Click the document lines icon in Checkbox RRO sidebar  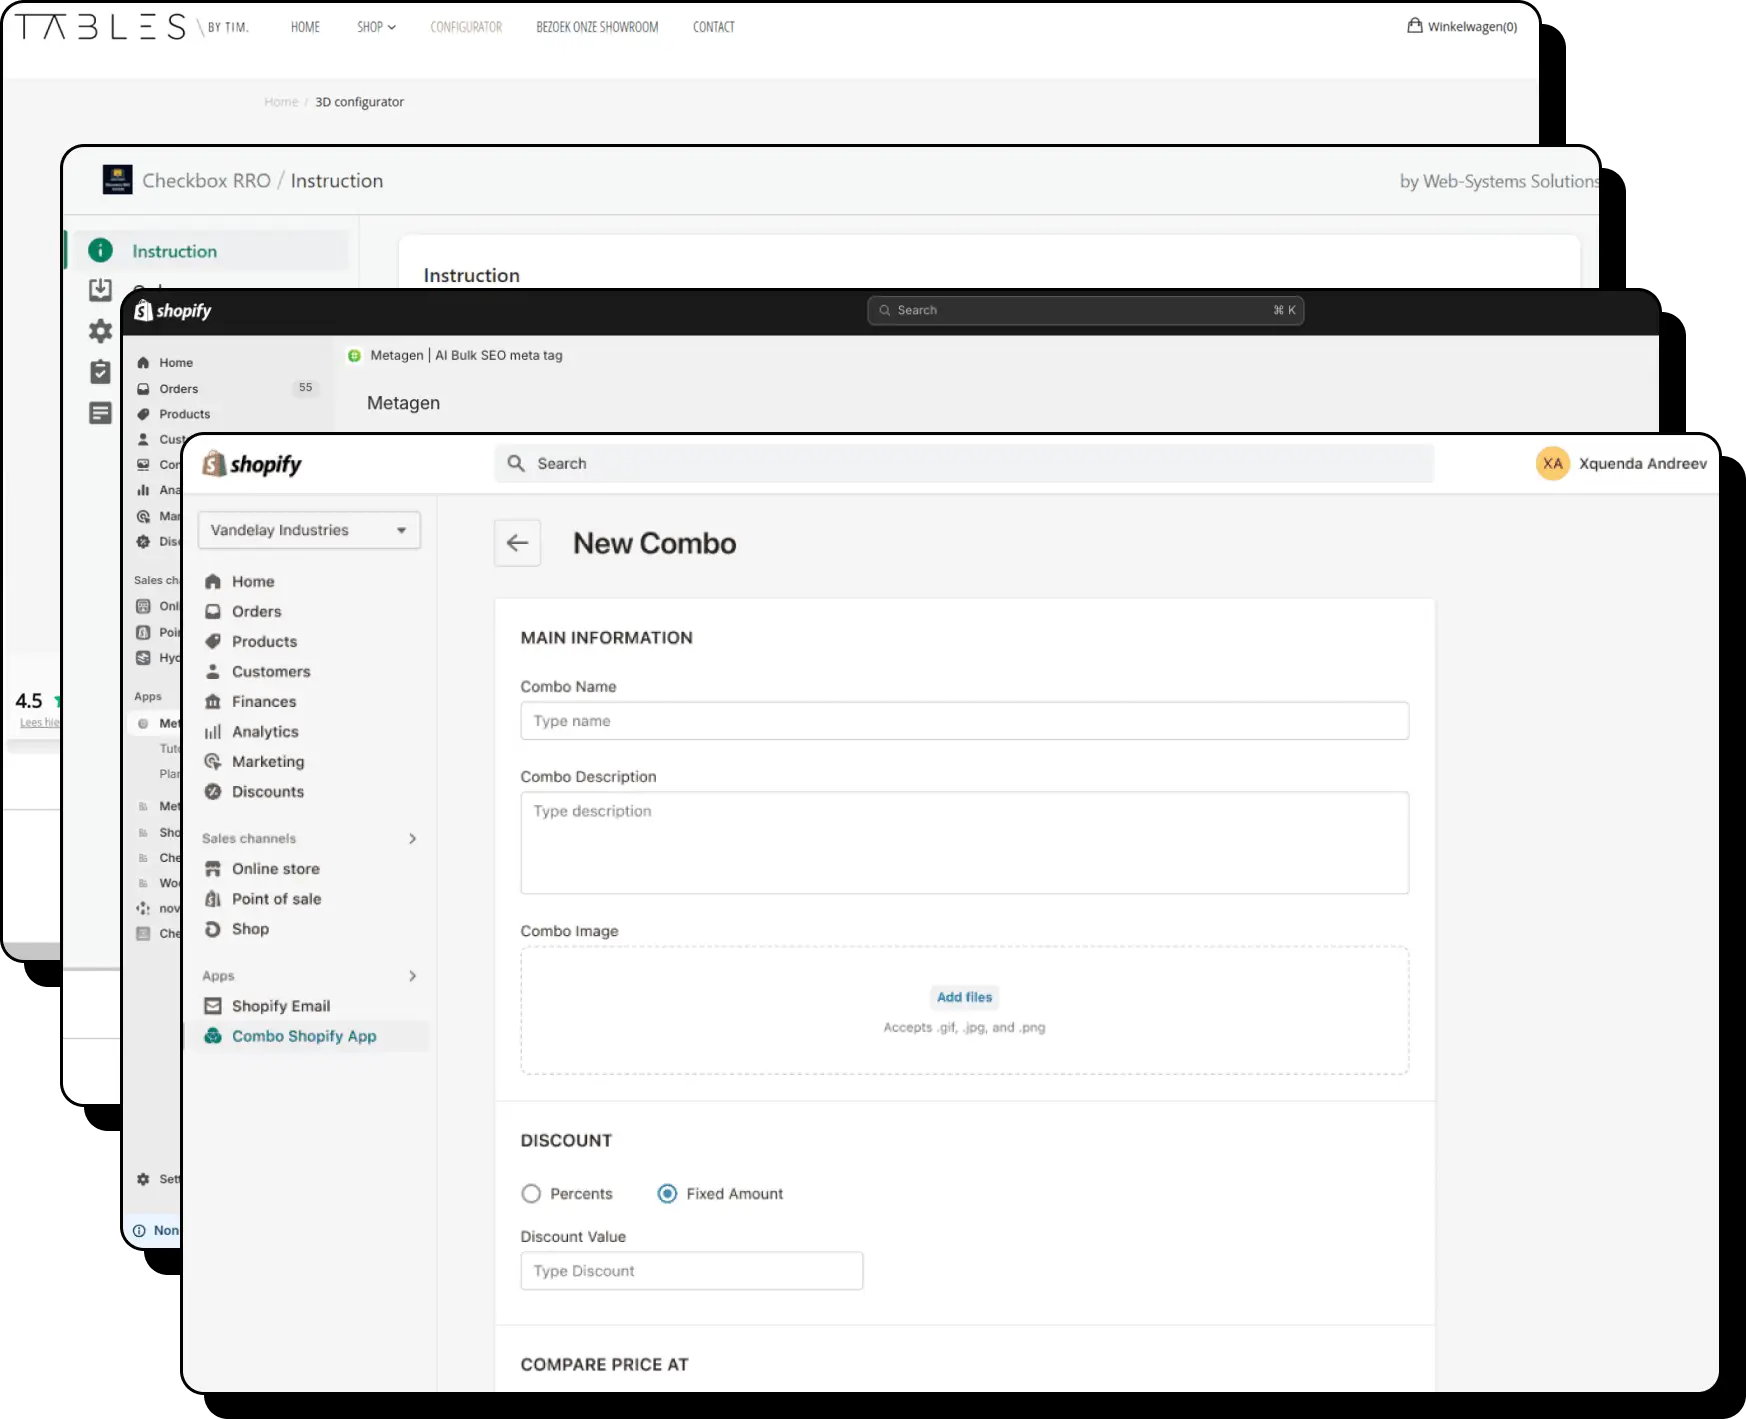coord(100,413)
